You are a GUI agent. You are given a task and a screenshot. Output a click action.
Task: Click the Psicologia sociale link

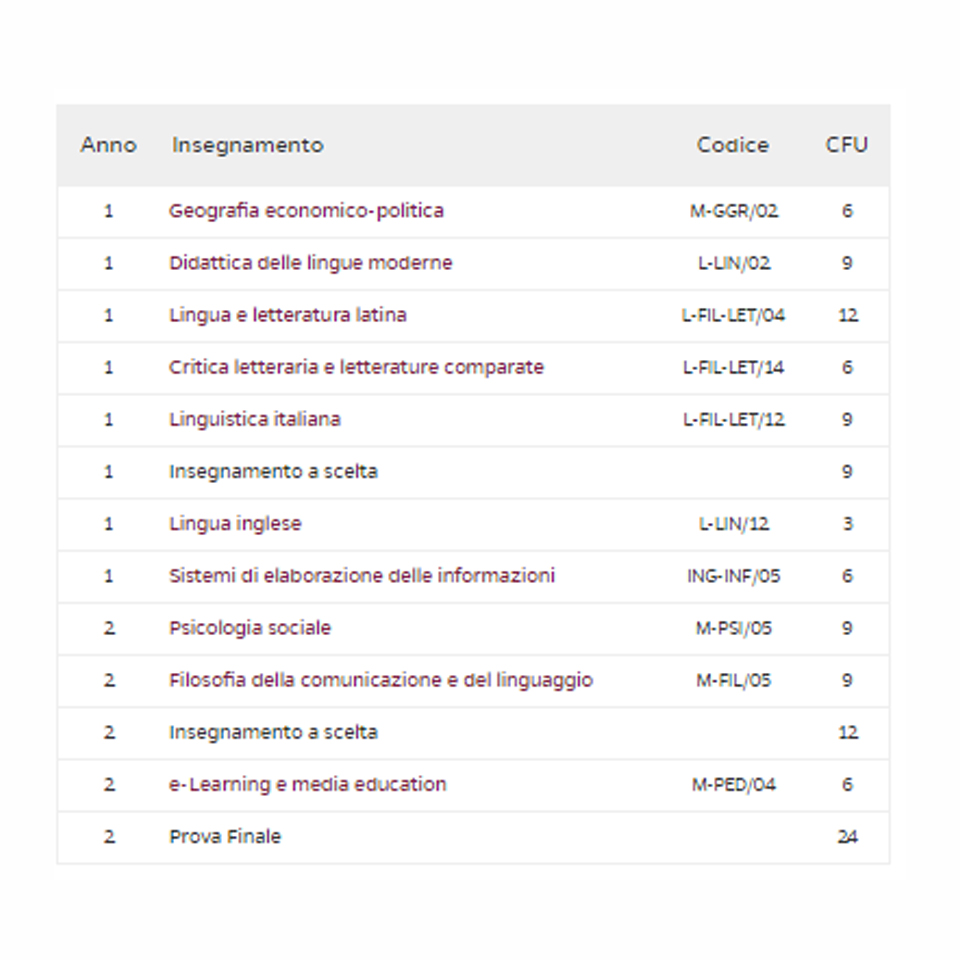point(250,628)
